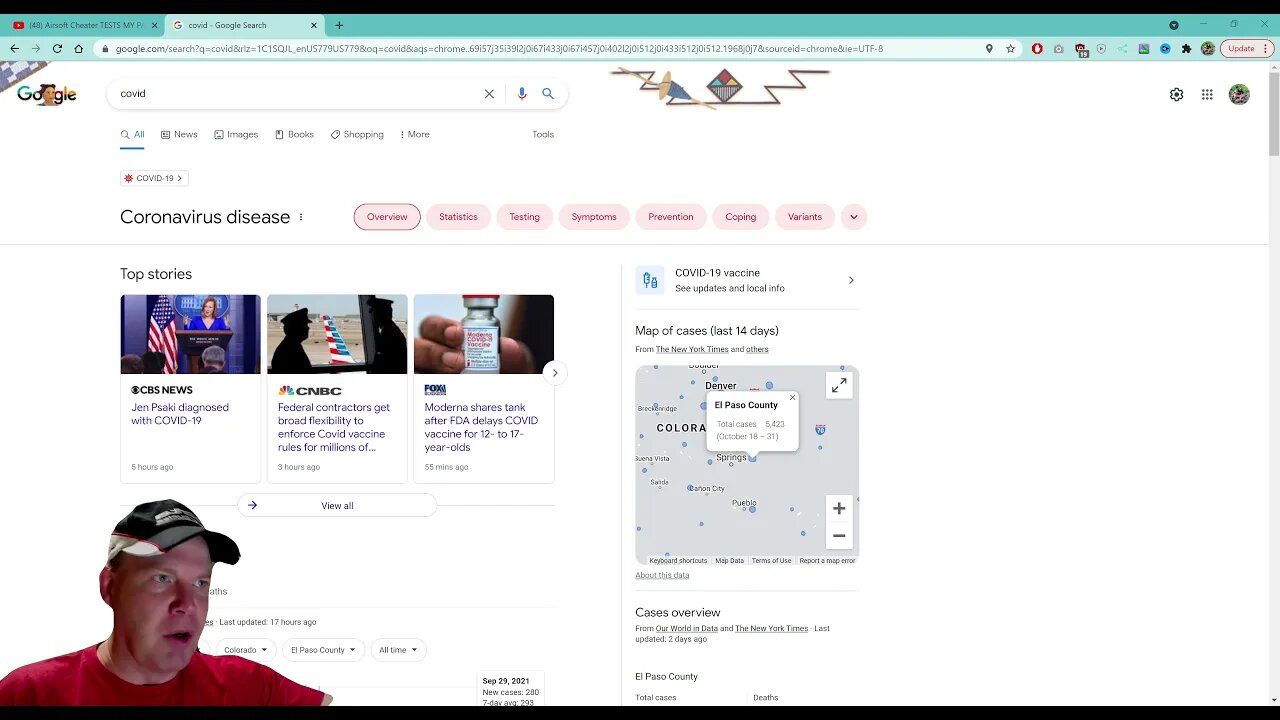Show next top stories with arrow
Image resolution: width=1280 pixels, height=720 pixels.
(555, 373)
